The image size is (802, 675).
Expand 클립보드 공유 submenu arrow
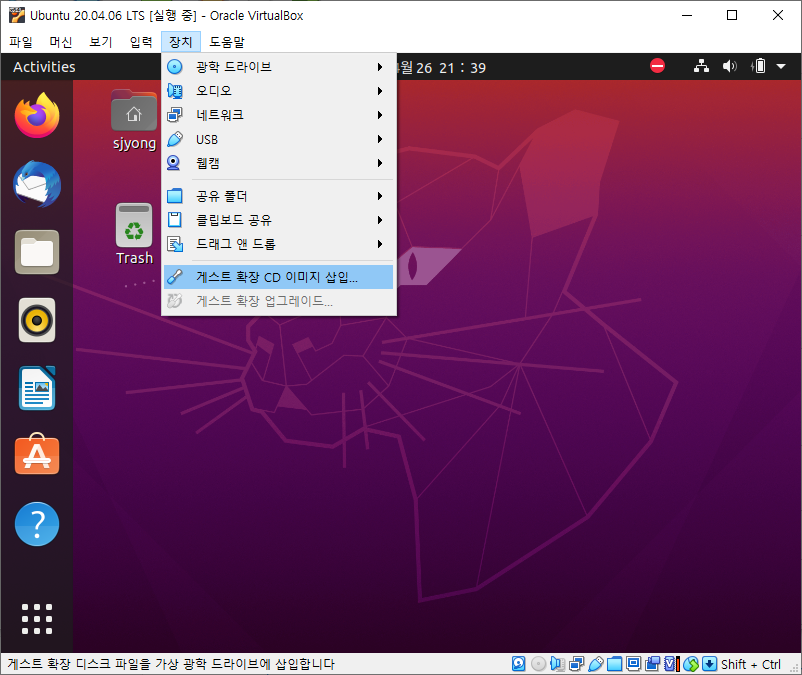[380, 220]
